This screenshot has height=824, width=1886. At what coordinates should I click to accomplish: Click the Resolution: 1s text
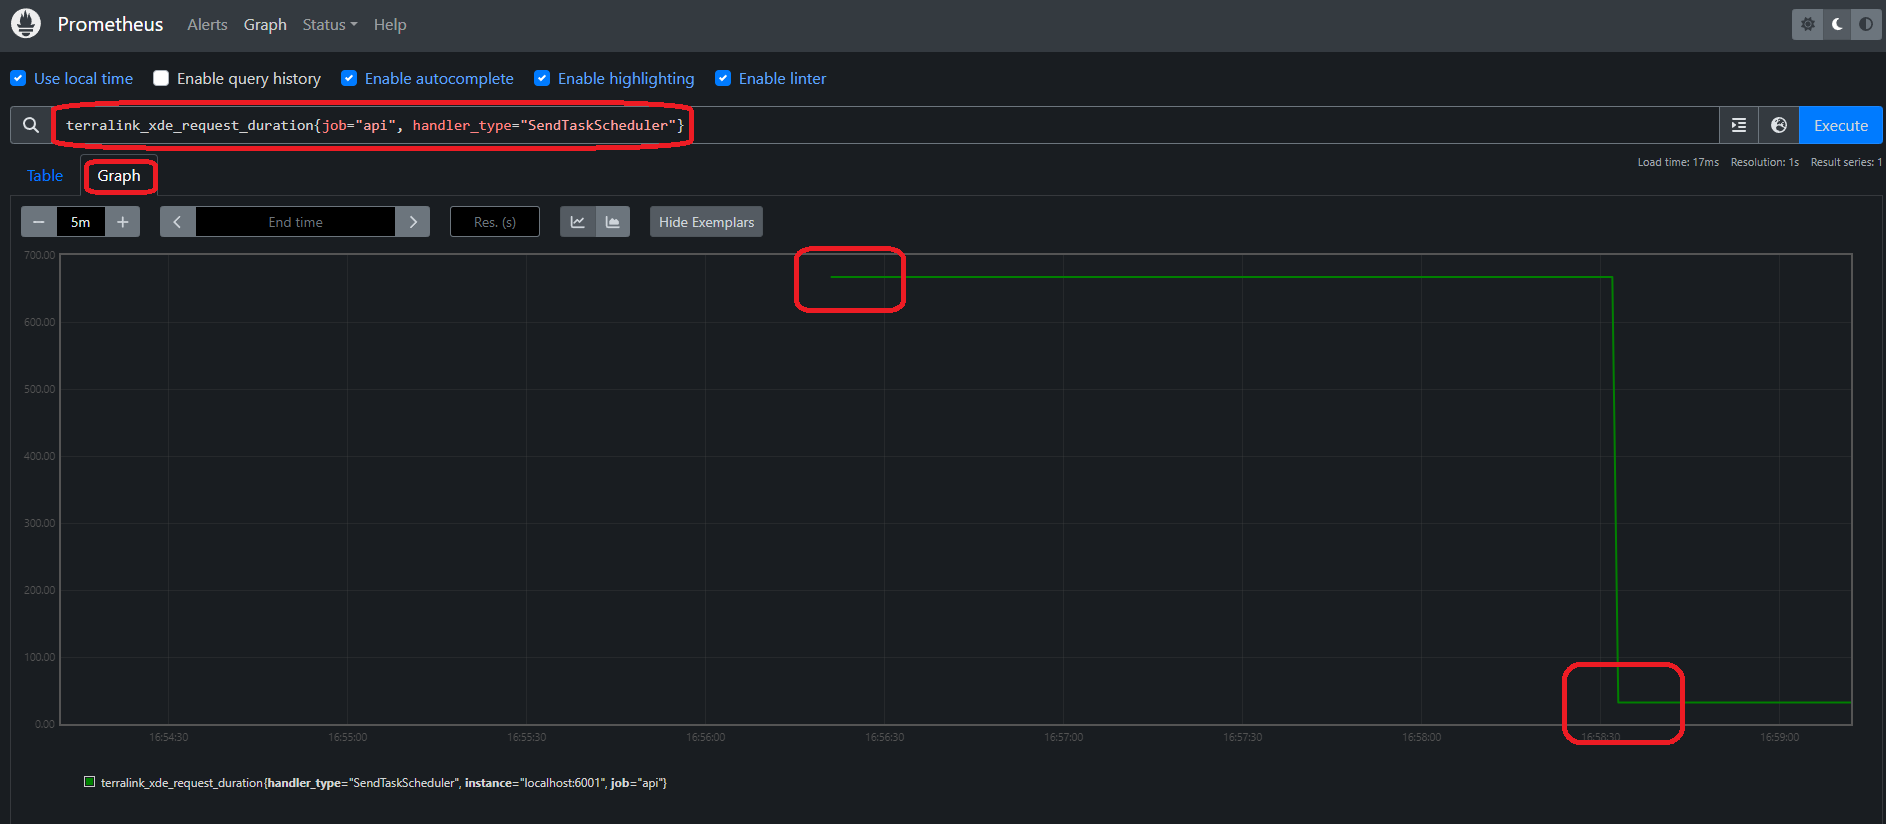(x=1765, y=162)
